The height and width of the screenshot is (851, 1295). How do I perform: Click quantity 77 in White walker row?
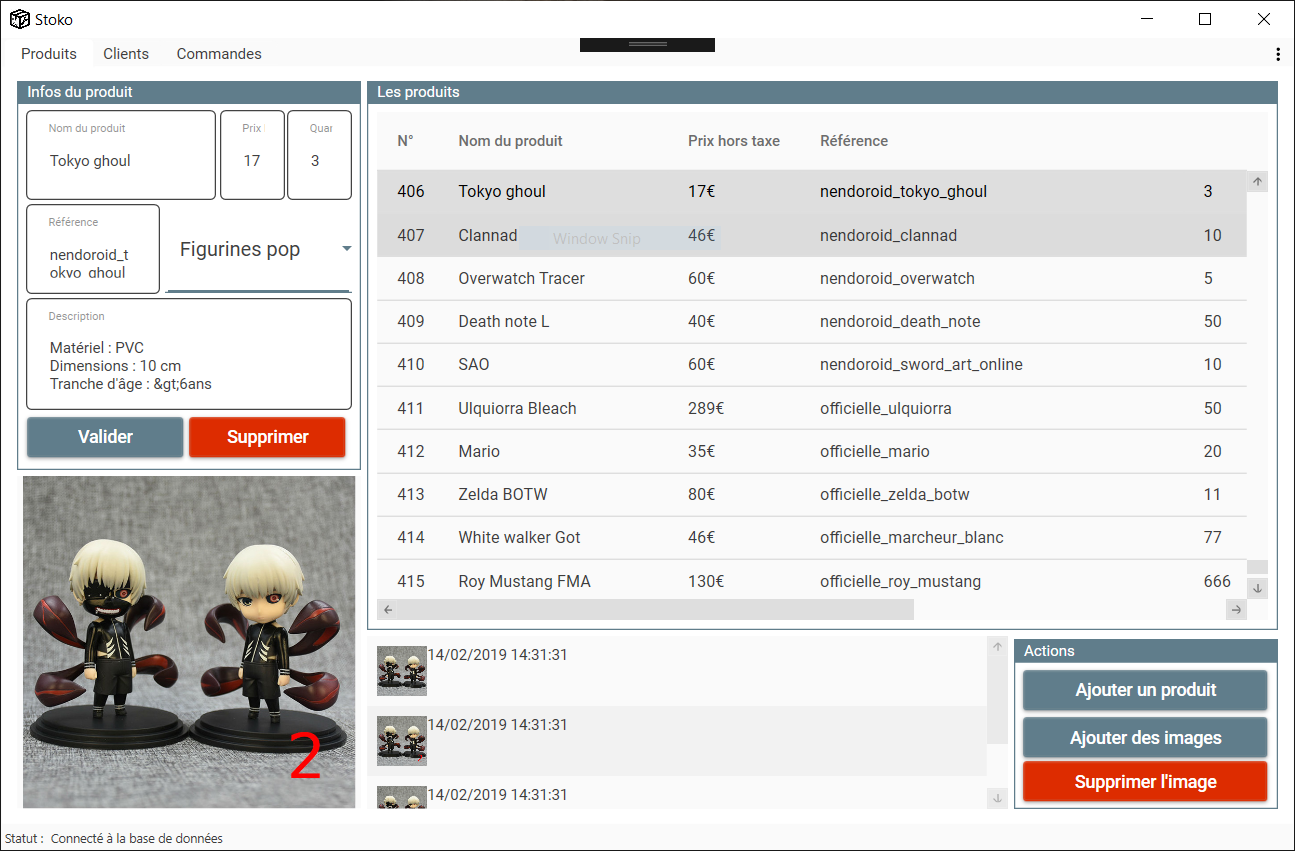pyautogui.click(x=1213, y=537)
